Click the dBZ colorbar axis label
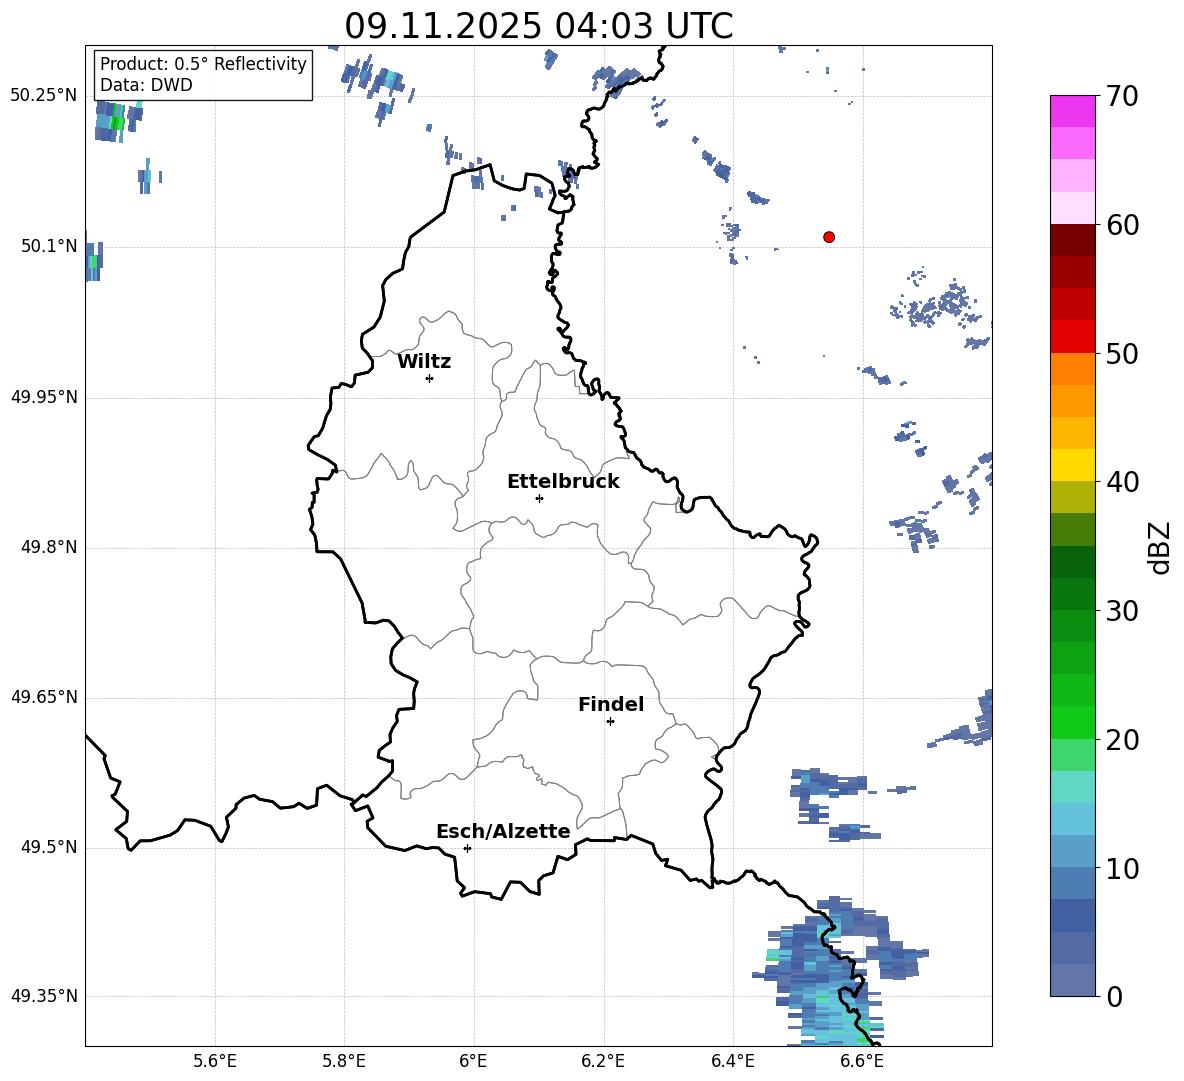The image size is (1184, 1081). (1161, 547)
